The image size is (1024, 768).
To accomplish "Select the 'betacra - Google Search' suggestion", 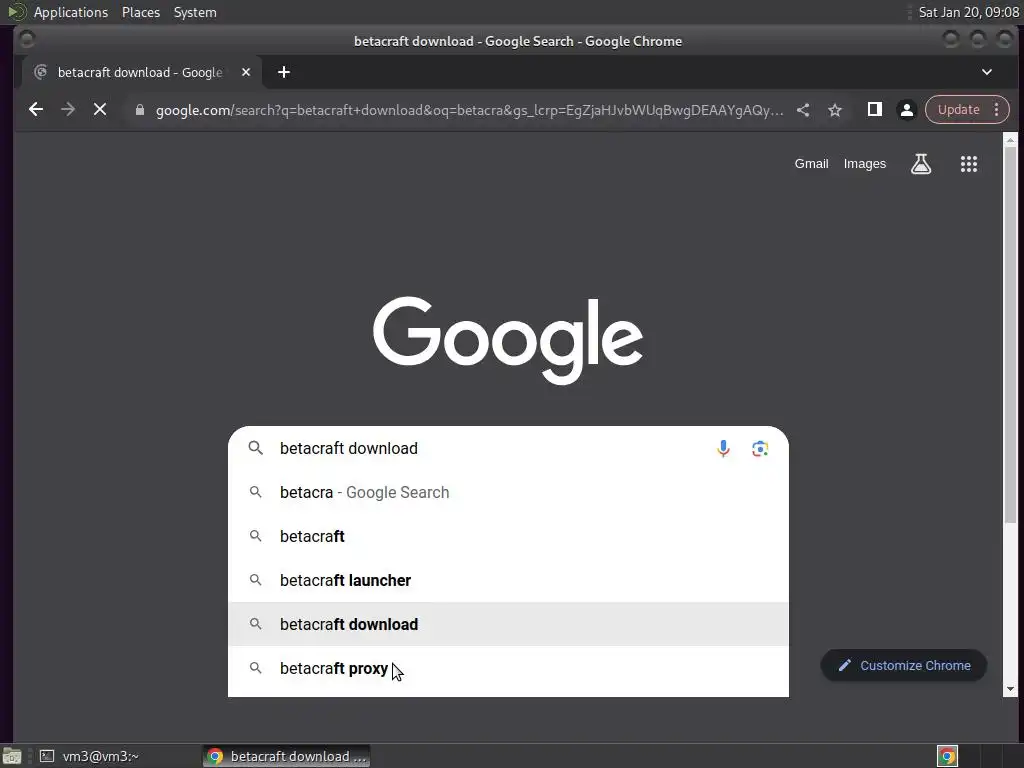I will pos(508,492).
